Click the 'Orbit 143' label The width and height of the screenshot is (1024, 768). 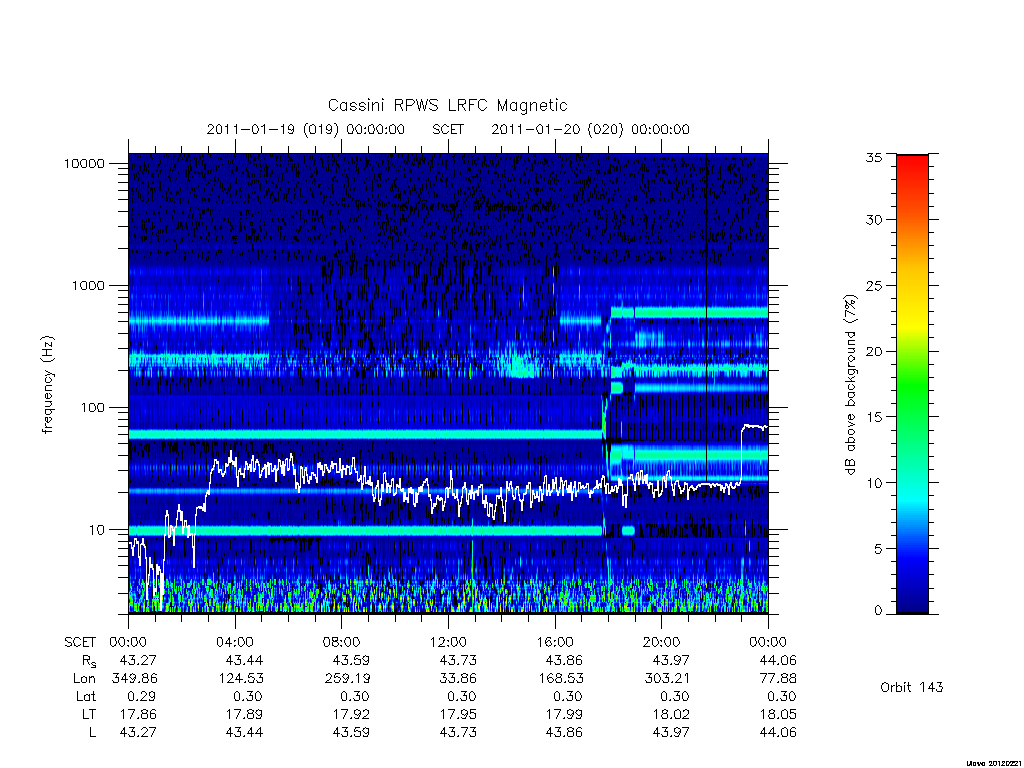[x=912, y=687]
